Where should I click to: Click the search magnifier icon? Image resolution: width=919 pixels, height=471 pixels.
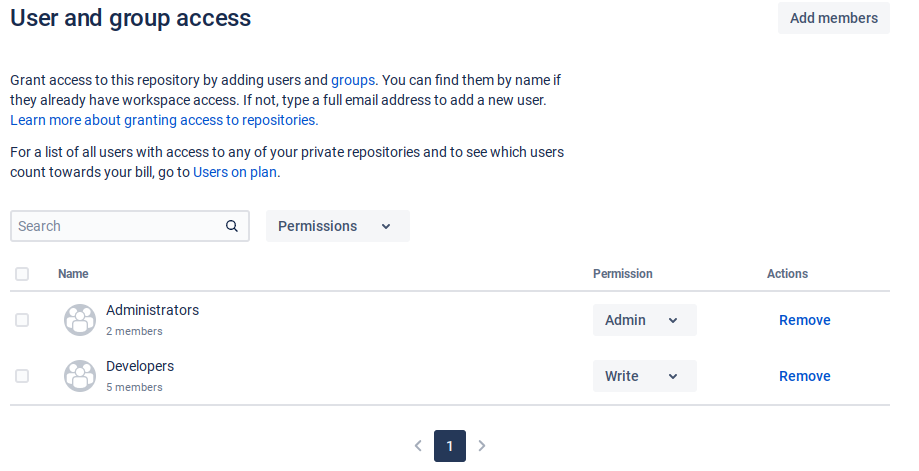232,226
